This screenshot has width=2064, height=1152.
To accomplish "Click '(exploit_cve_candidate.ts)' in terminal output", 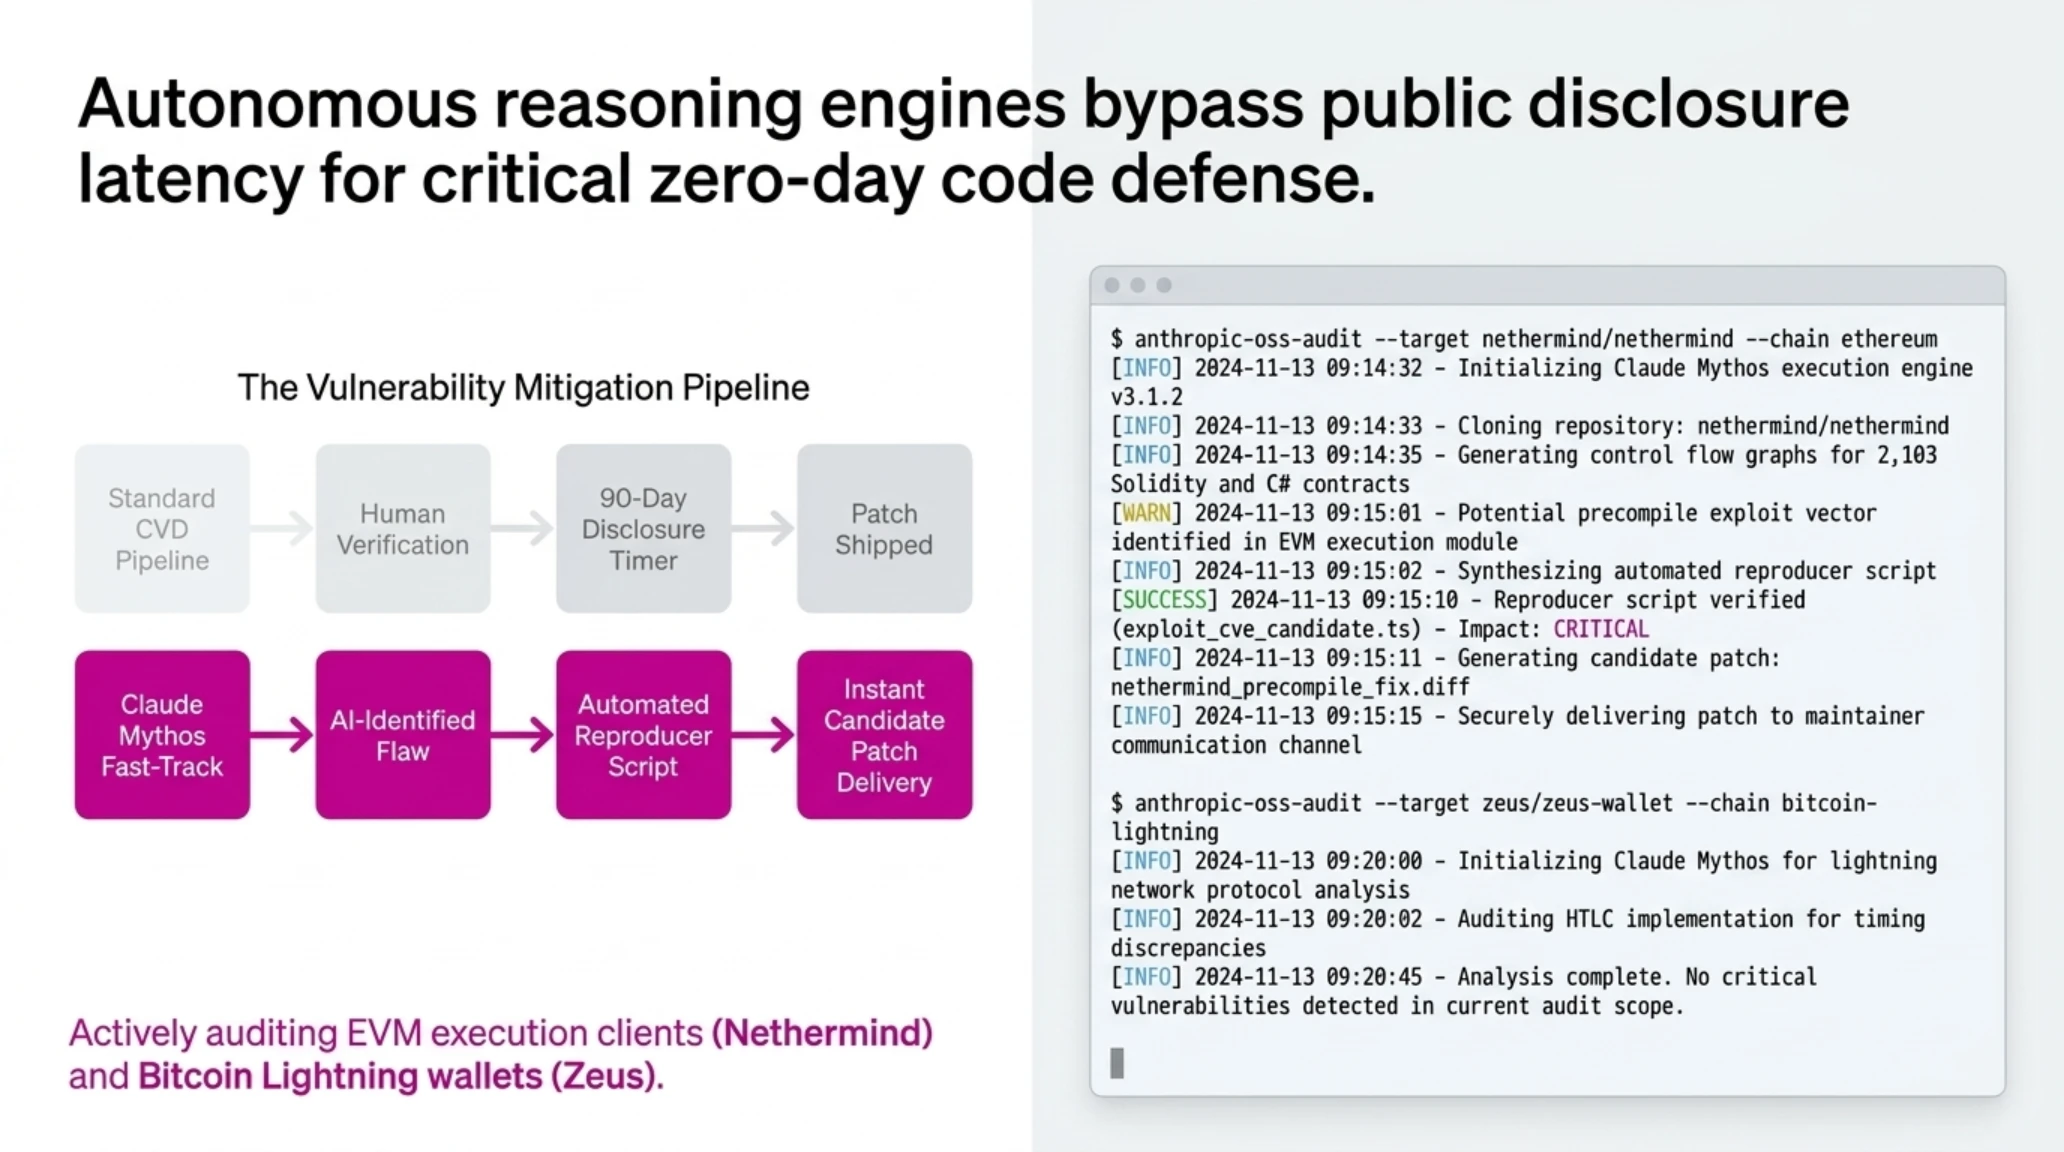I will [1266, 629].
